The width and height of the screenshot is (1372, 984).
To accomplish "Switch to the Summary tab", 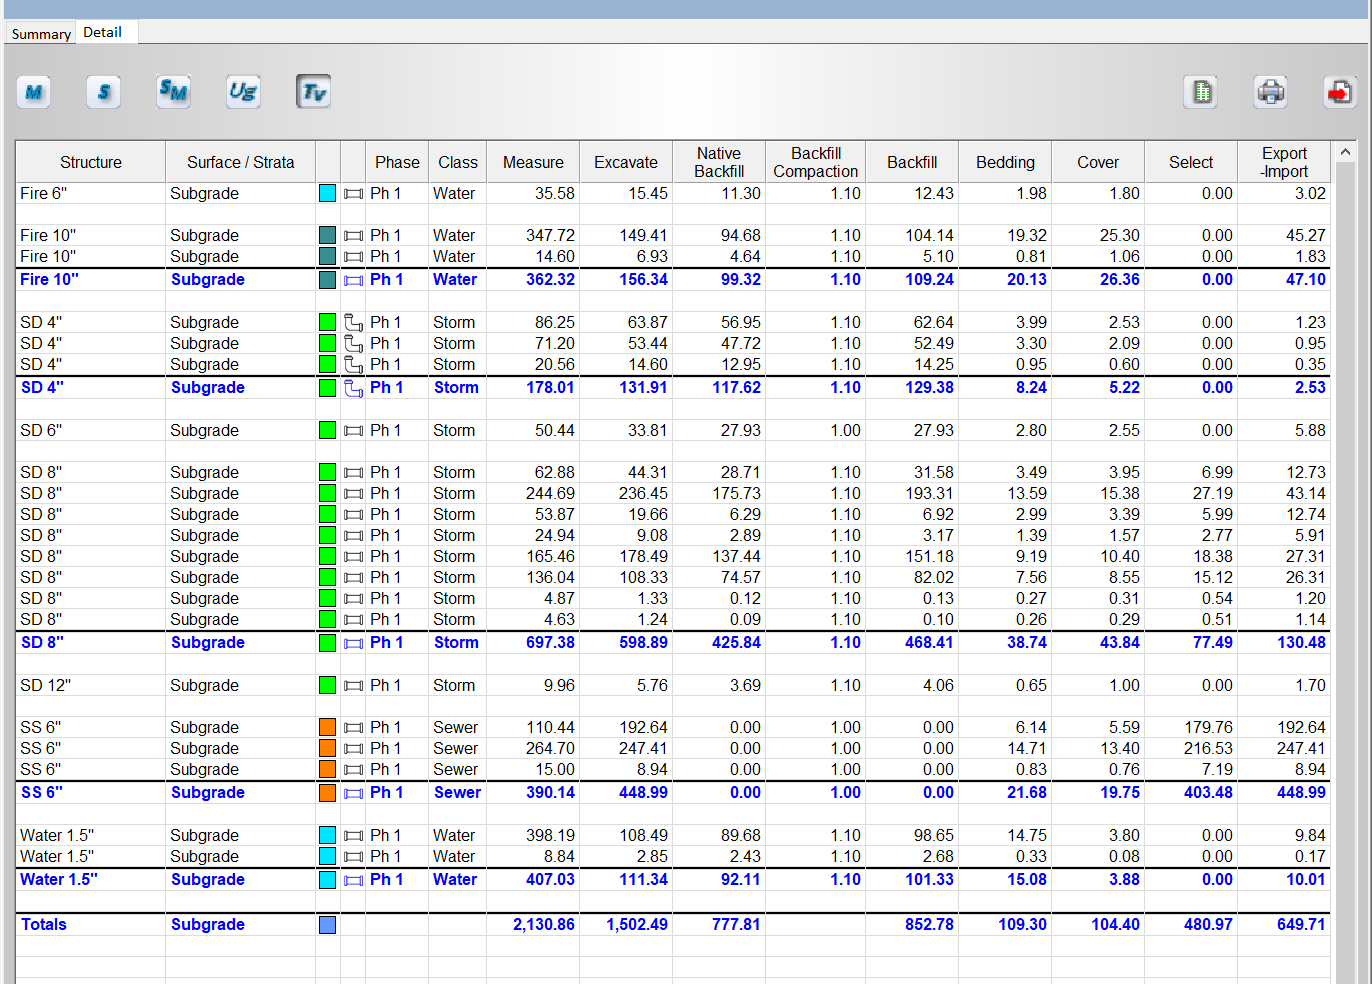I will [x=41, y=34].
